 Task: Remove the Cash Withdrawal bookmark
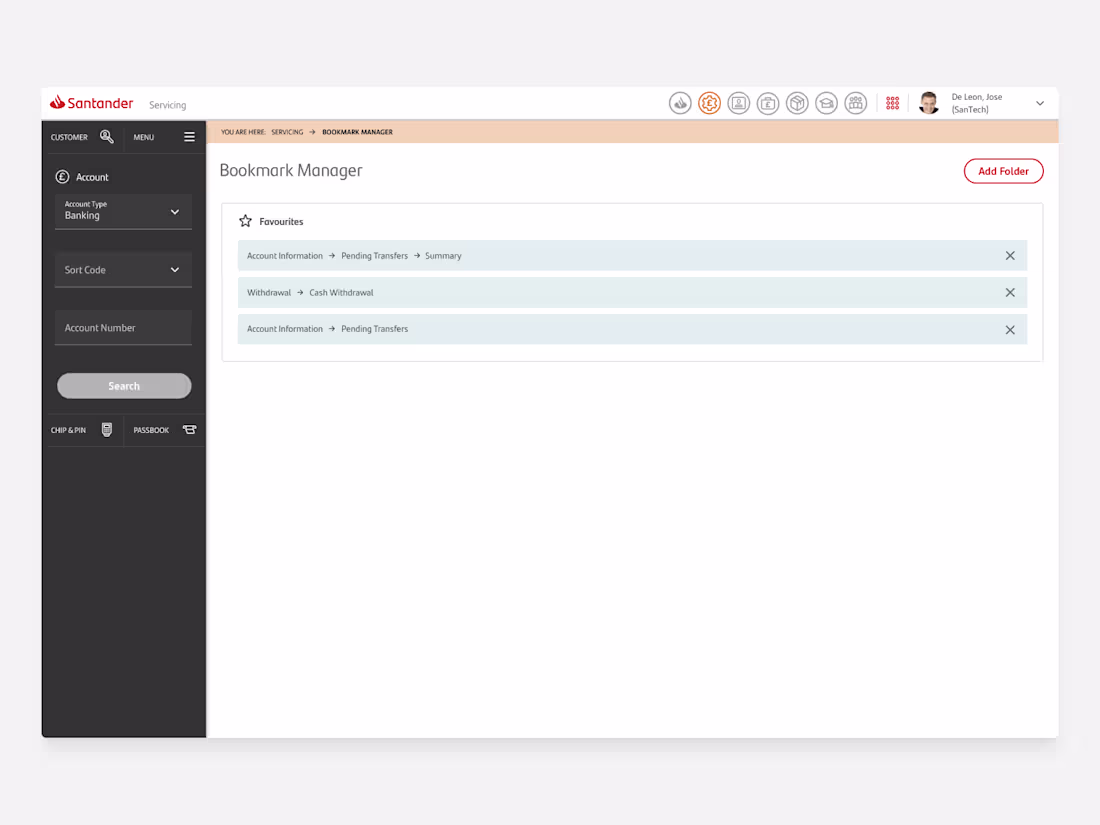[1010, 292]
